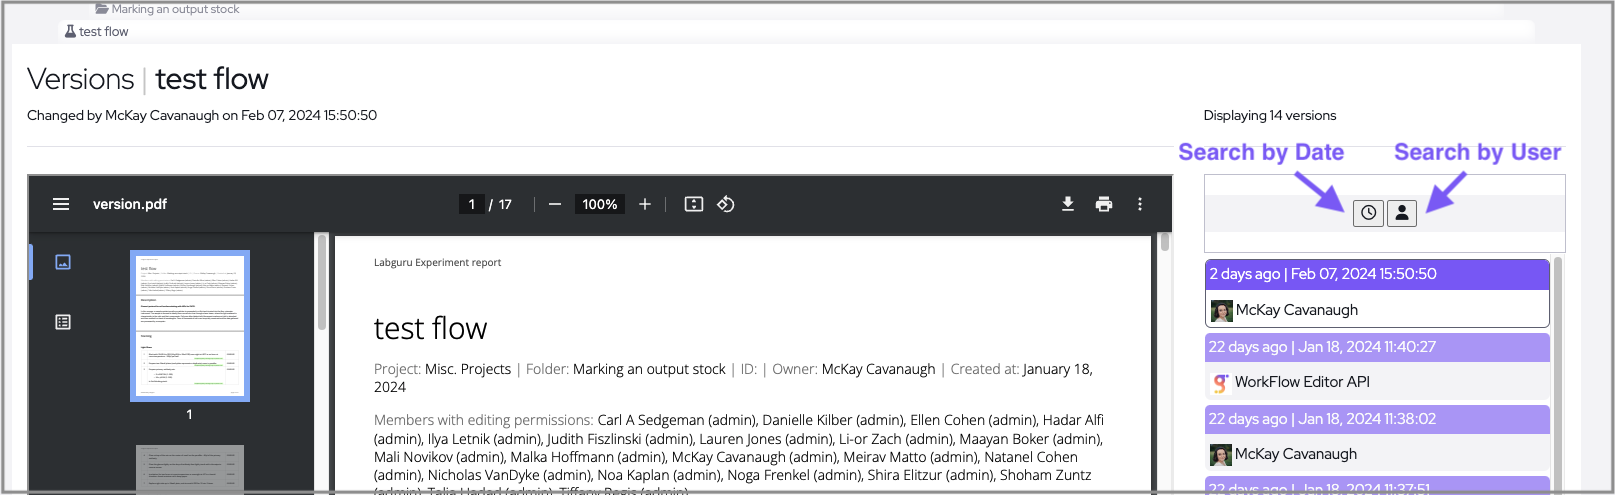Select the Feb 07, 2024 15:50:50 version

click(x=1377, y=274)
